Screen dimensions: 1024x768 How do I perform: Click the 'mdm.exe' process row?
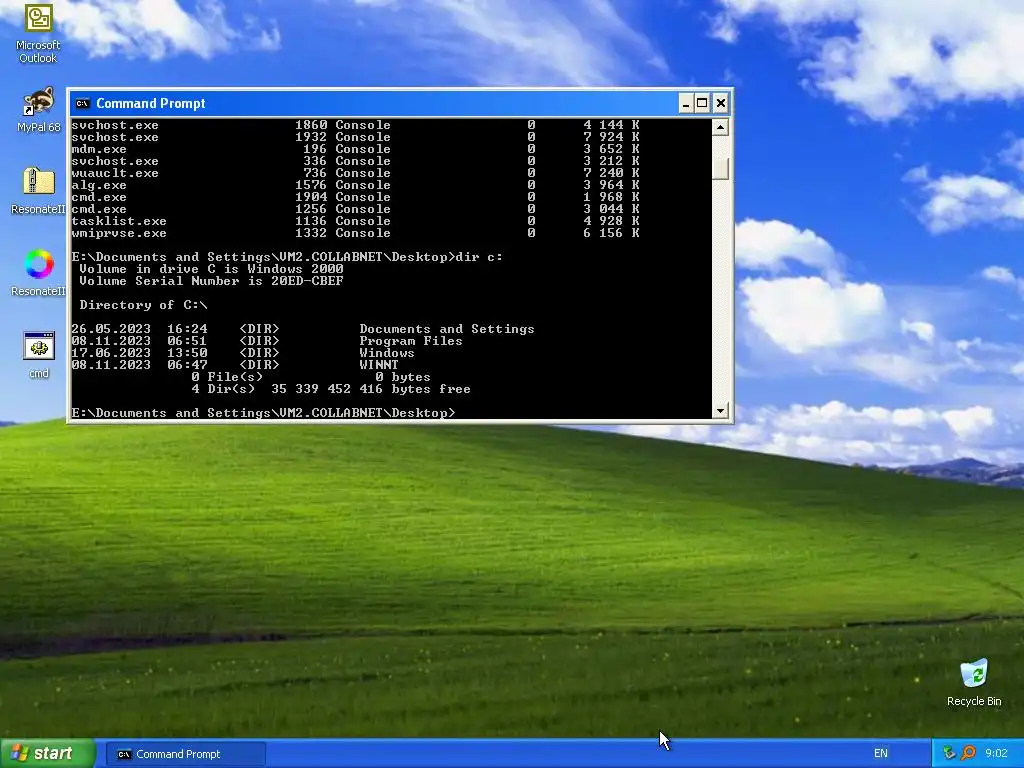coord(355,149)
